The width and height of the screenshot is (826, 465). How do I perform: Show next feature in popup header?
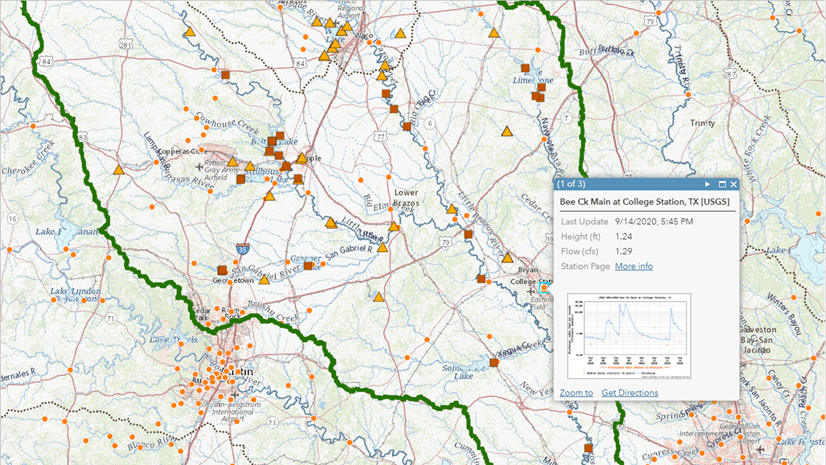[707, 184]
